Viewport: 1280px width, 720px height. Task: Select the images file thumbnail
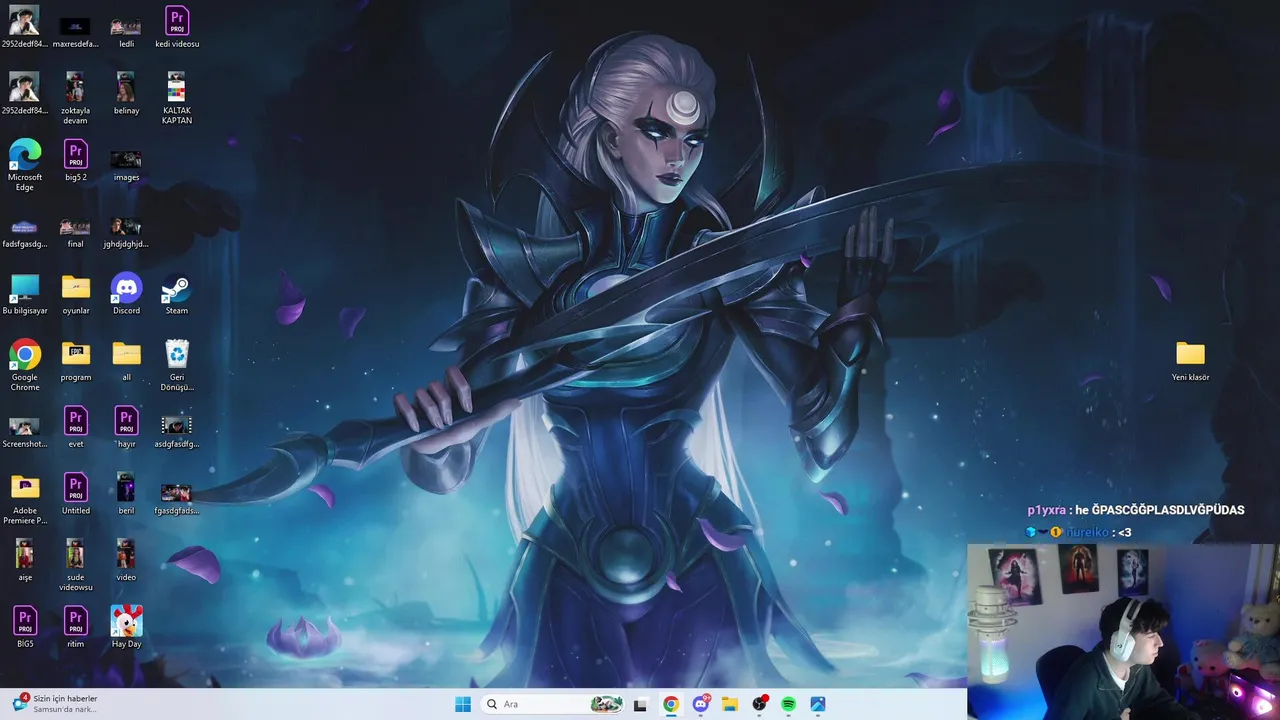coord(126,165)
